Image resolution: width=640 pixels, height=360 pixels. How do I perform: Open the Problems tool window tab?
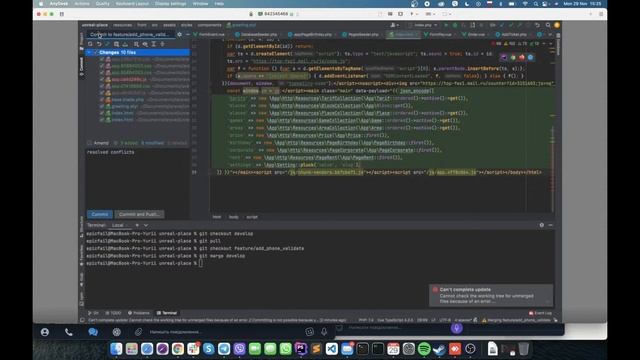(139, 313)
